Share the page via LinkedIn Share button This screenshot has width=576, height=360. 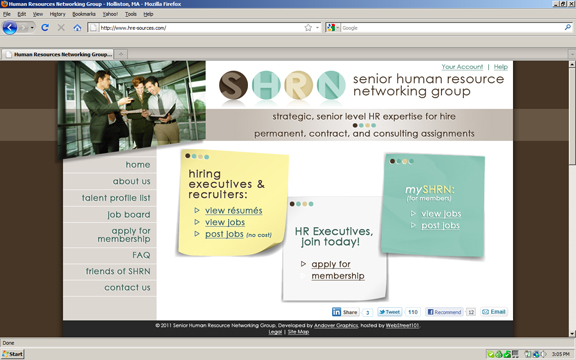345,312
